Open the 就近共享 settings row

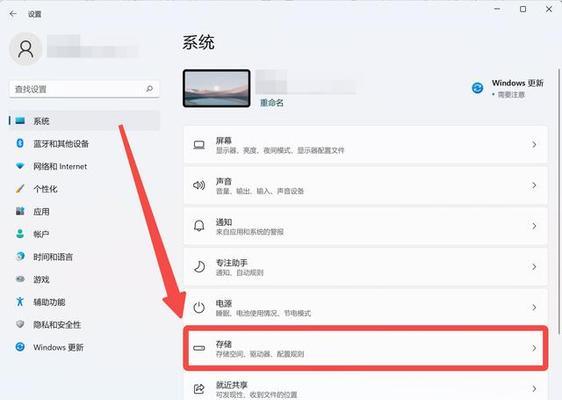[x=366, y=387]
